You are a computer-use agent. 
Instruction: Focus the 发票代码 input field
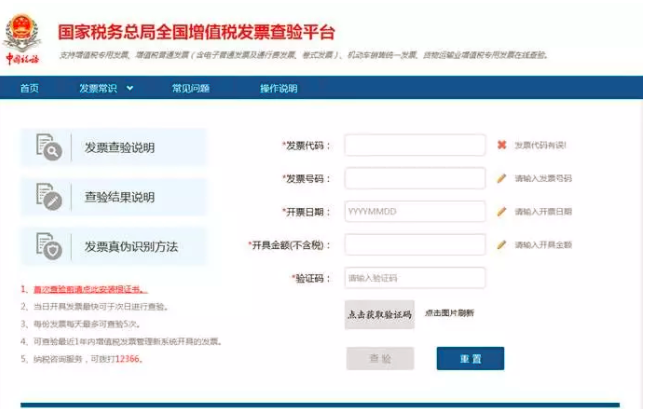pos(414,145)
